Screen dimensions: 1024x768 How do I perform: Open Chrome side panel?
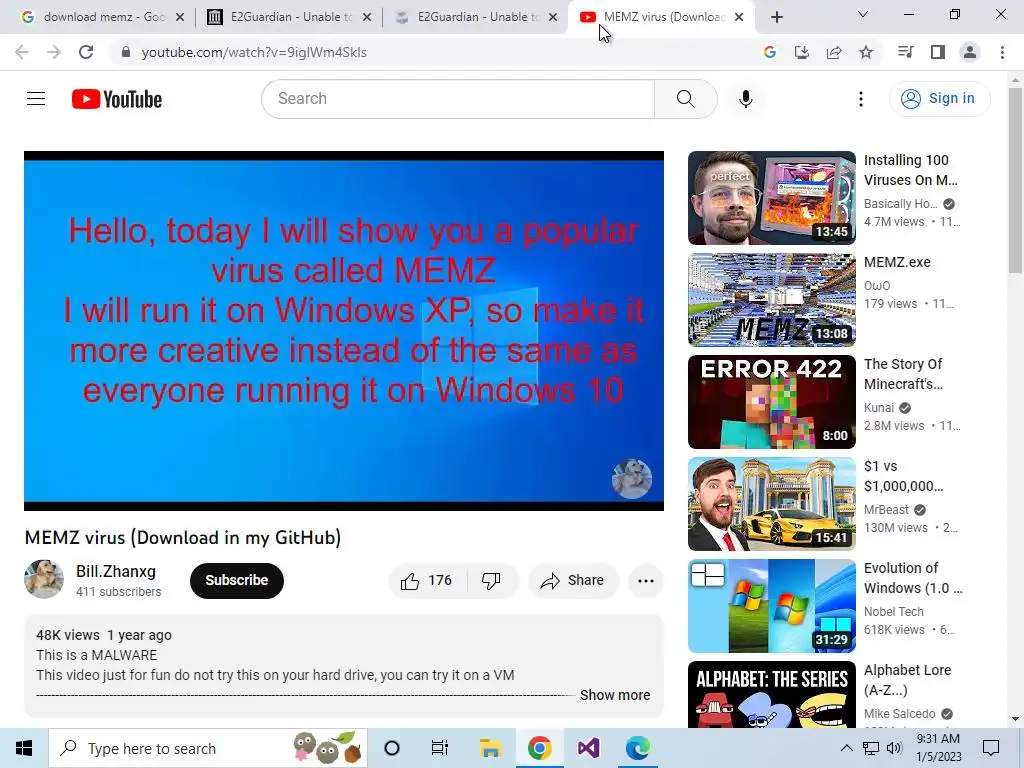point(938,52)
